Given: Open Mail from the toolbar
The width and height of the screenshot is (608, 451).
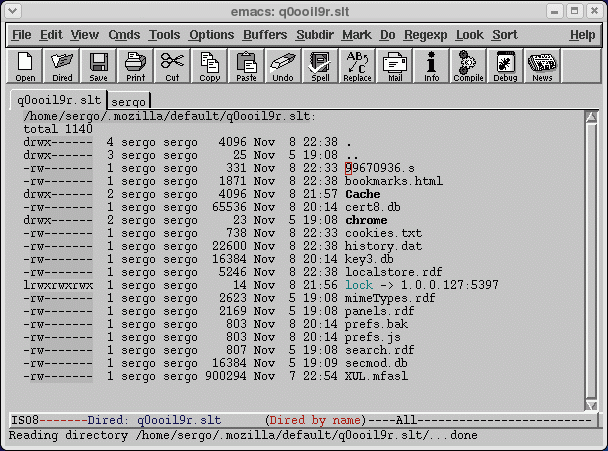Looking at the screenshot, I should (x=395, y=66).
